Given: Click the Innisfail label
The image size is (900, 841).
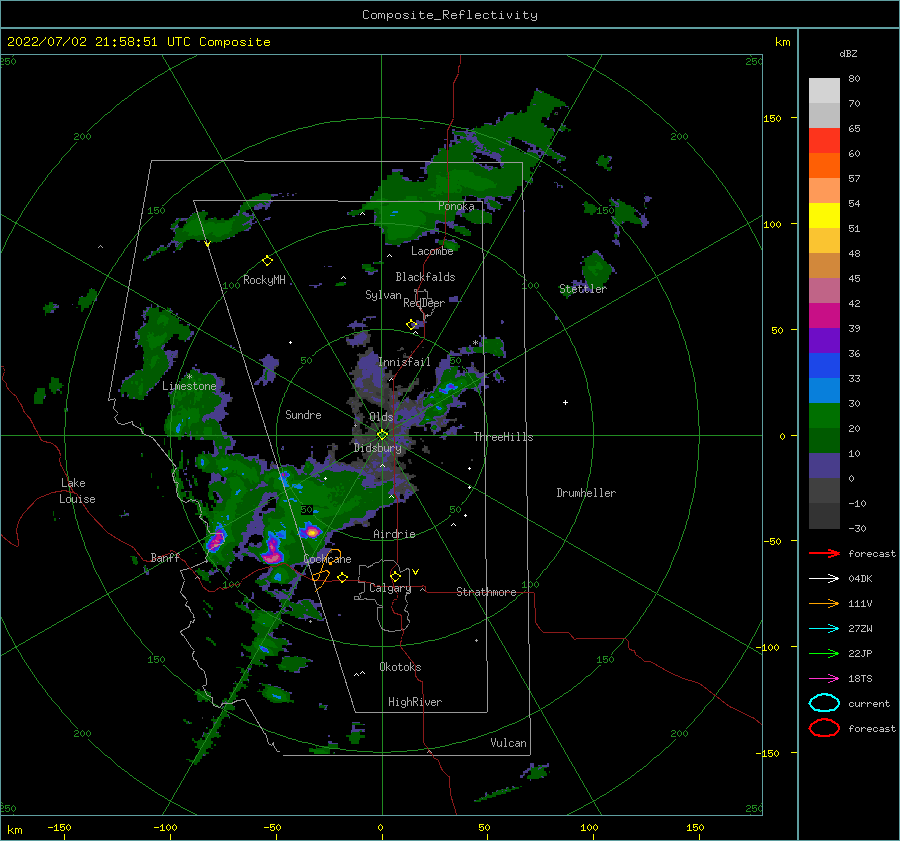Looking at the screenshot, I should pyautogui.click(x=404, y=362).
